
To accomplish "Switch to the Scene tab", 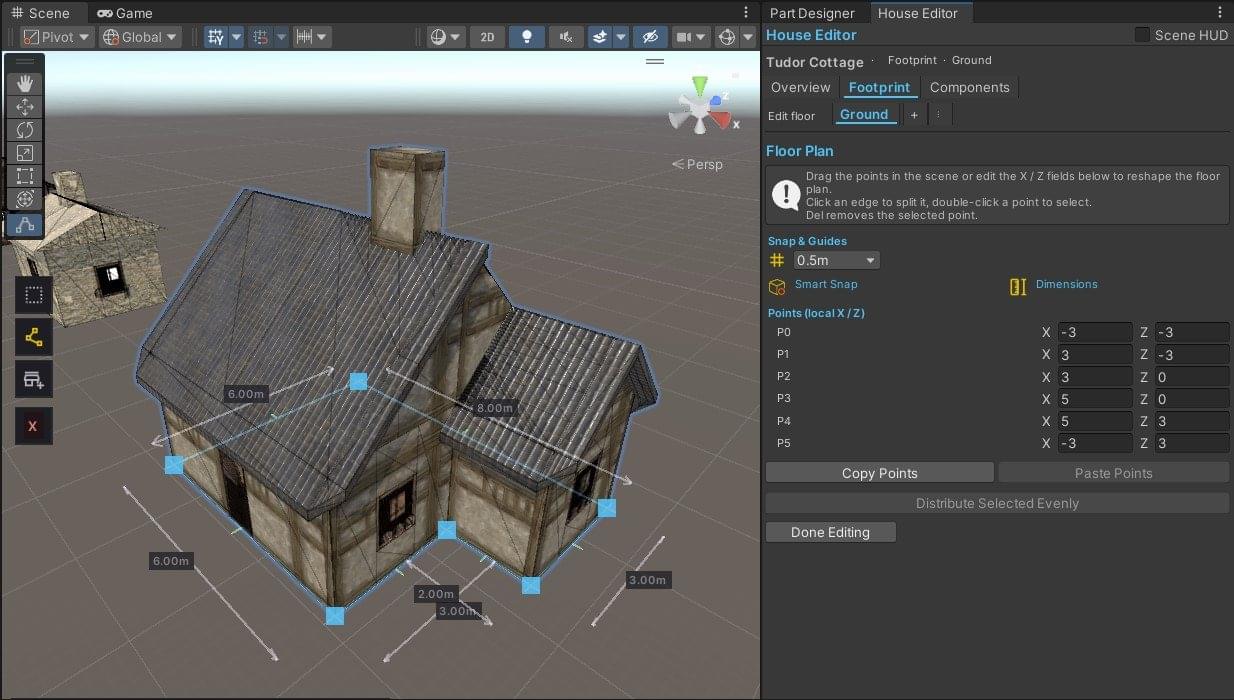I will [x=41, y=13].
